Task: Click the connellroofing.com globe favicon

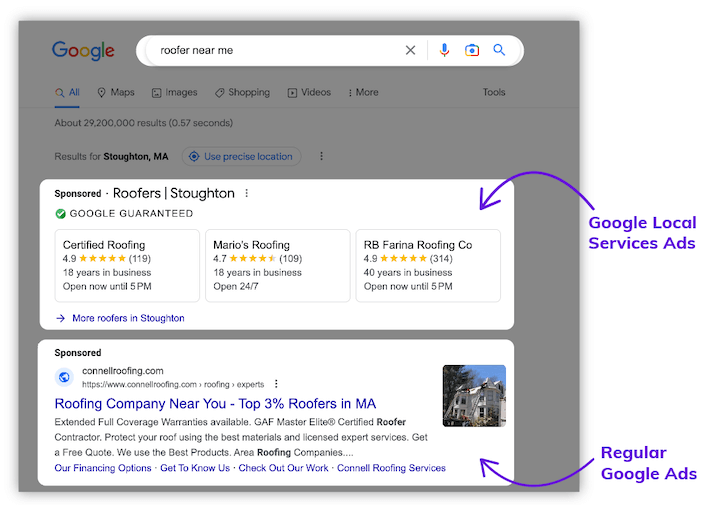Action: 64,377
